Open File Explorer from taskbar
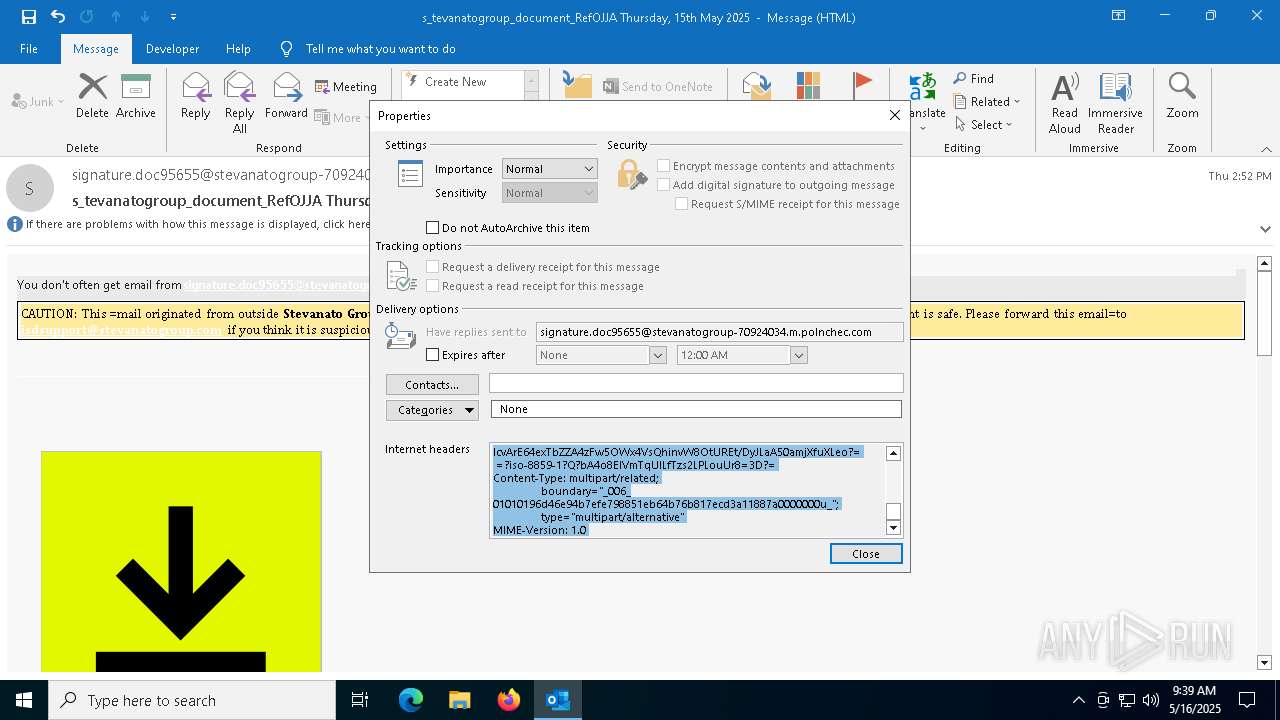 pos(459,700)
